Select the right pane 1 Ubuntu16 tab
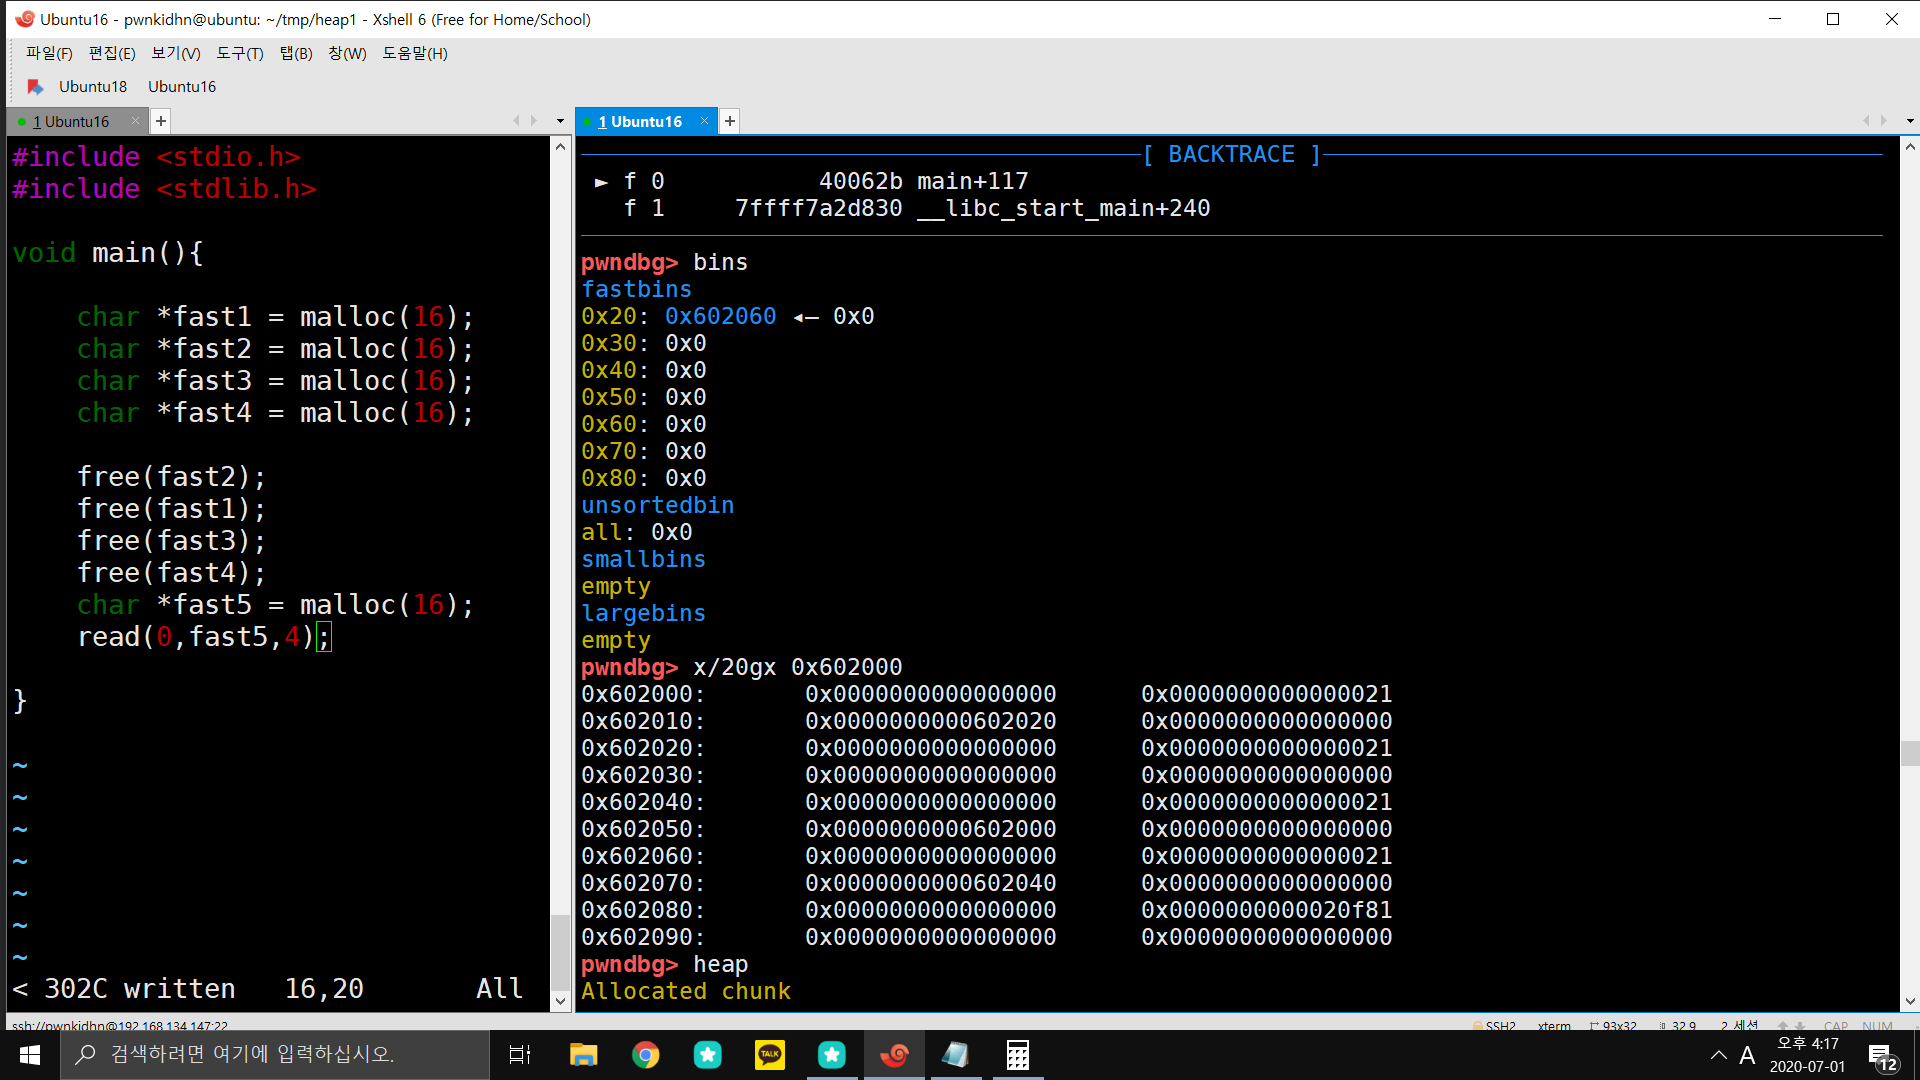The width and height of the screenshot is (1920, 1080). (x=640, y=121)
